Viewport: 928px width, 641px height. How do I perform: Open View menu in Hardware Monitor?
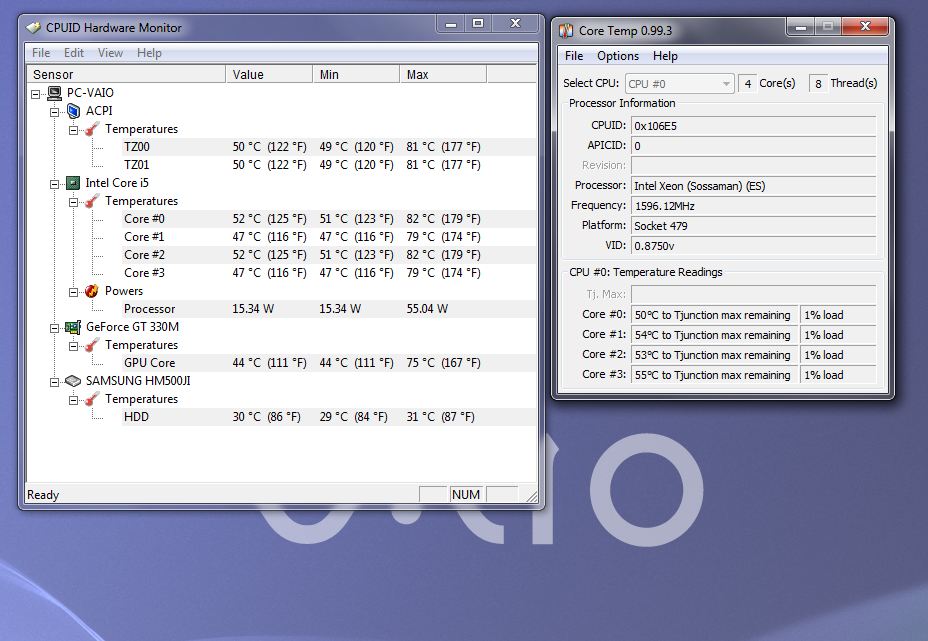[x=110, y=53]
